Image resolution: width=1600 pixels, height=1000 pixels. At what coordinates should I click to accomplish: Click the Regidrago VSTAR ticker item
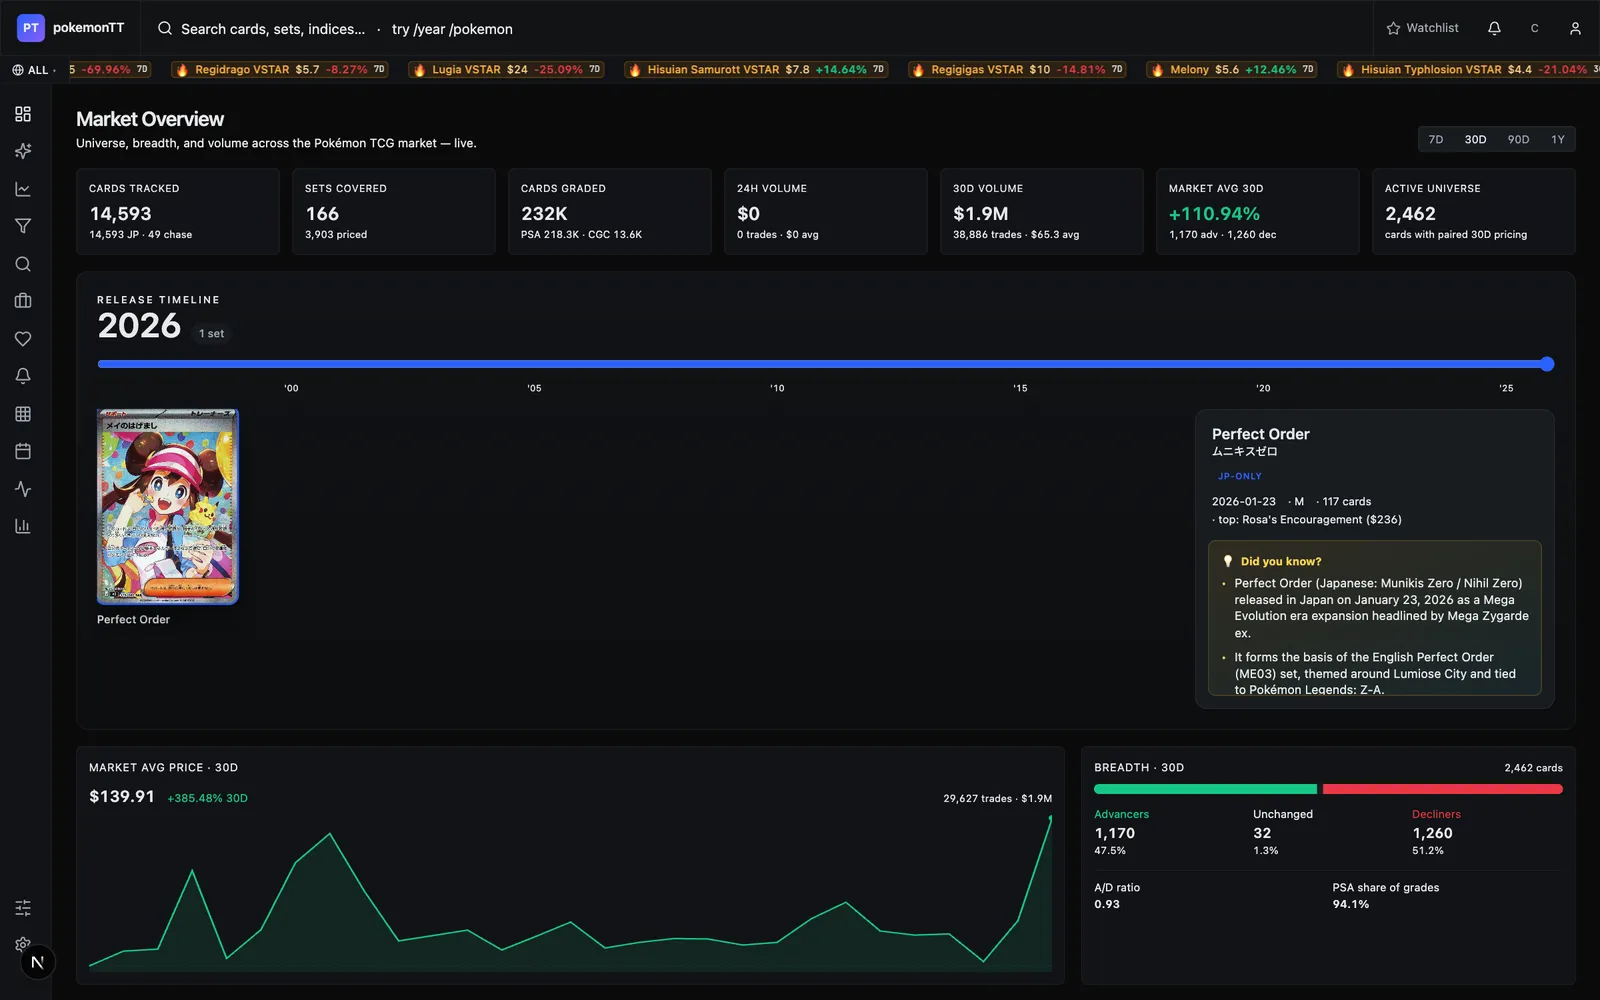(x=279, y=70)
